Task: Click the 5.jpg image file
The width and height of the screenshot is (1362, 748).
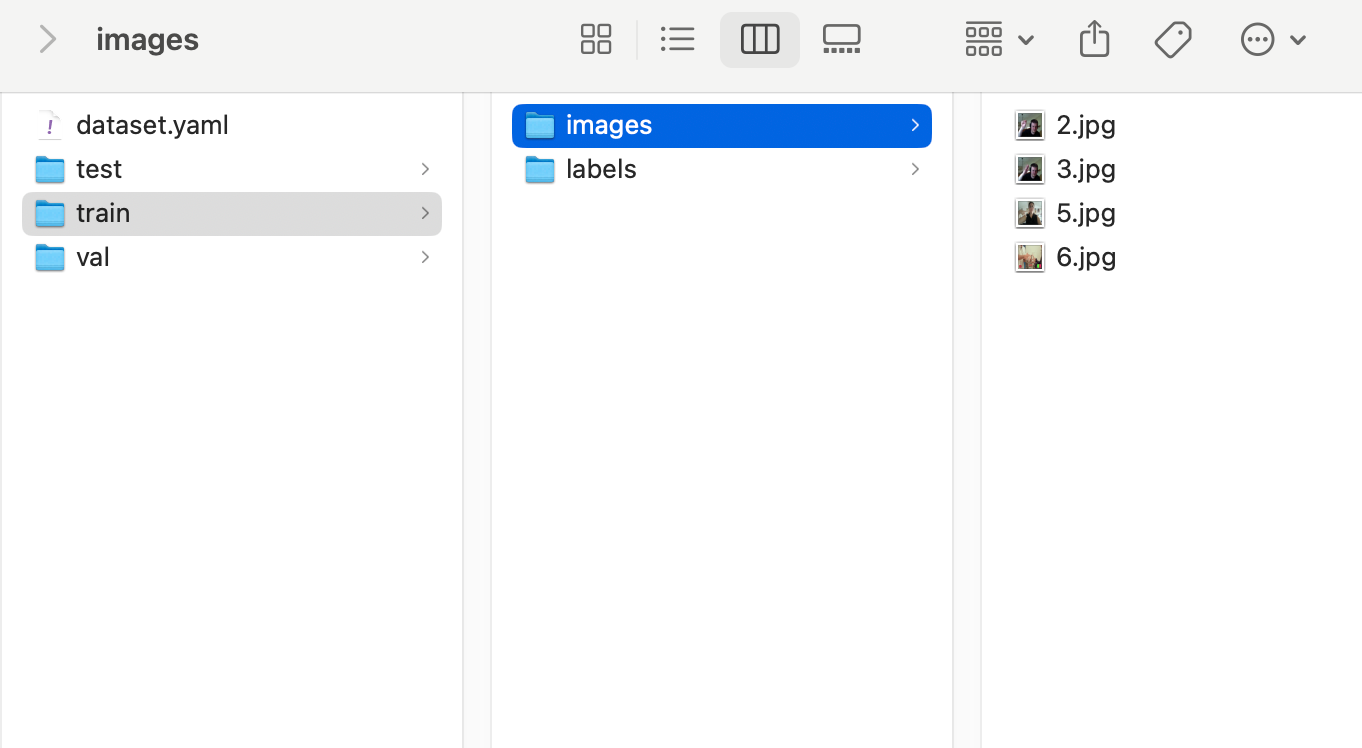Action: pyautogui.click(x=1086, y=213)
